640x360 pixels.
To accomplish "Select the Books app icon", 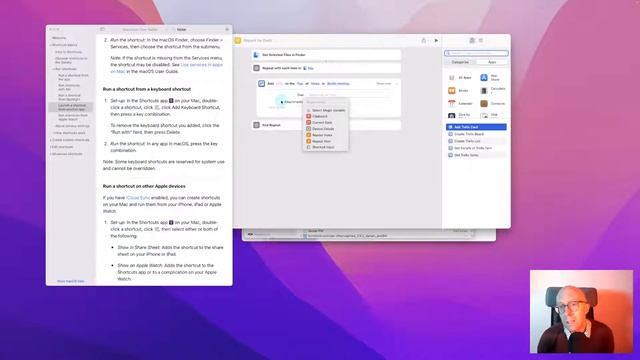I will tap(452, 91).
